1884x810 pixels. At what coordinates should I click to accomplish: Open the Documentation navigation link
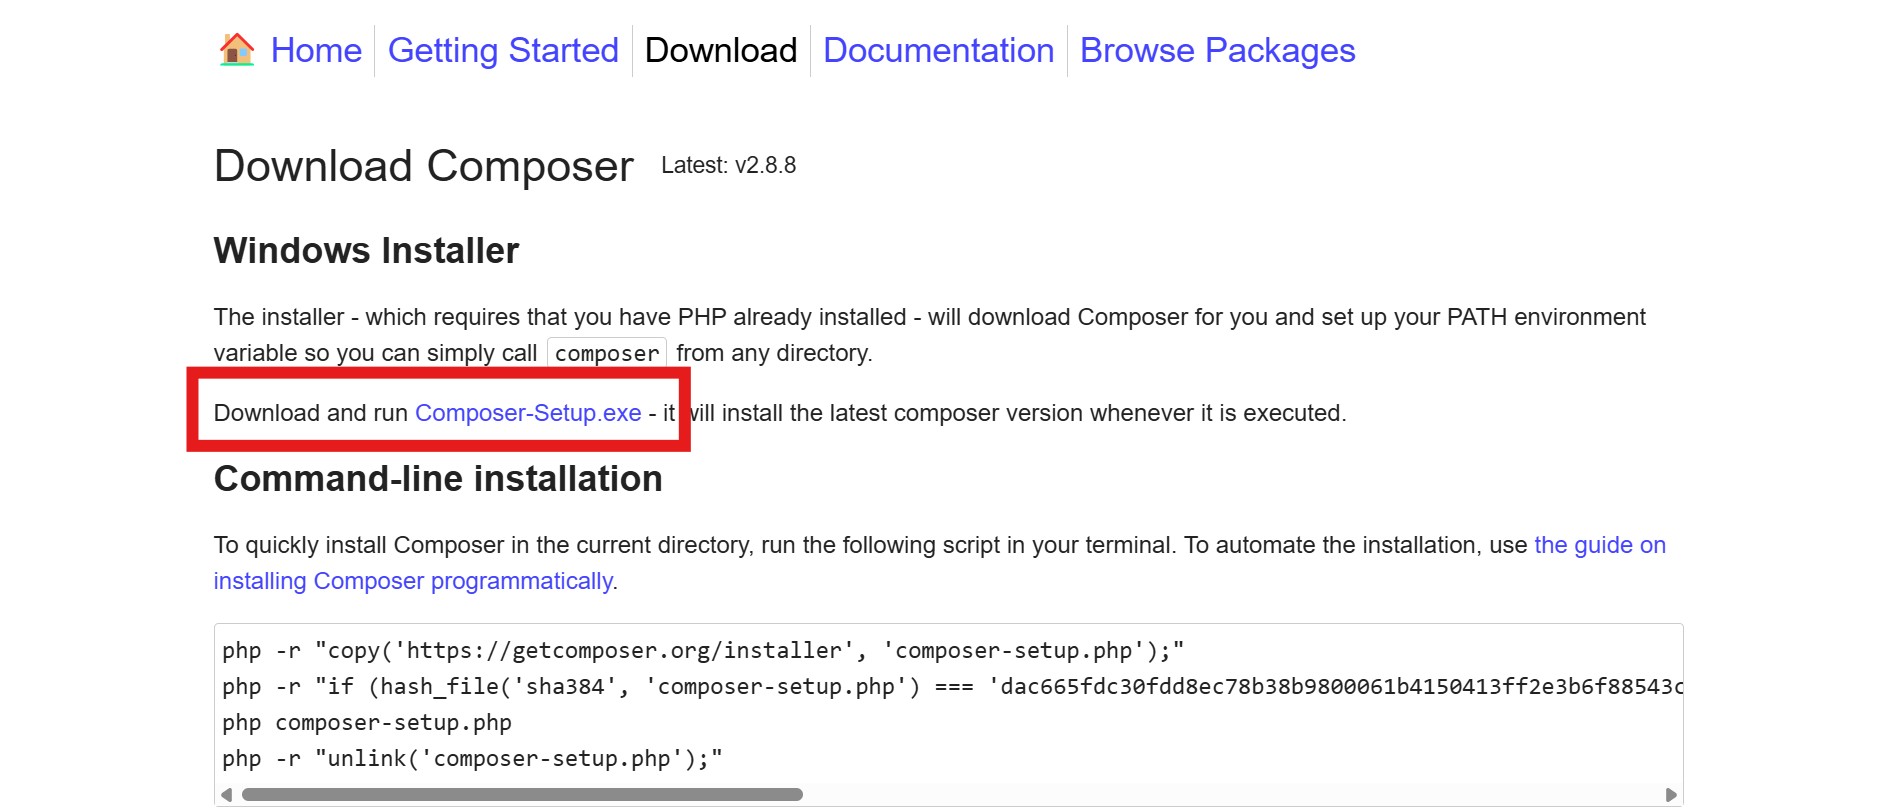coord(938,51)
